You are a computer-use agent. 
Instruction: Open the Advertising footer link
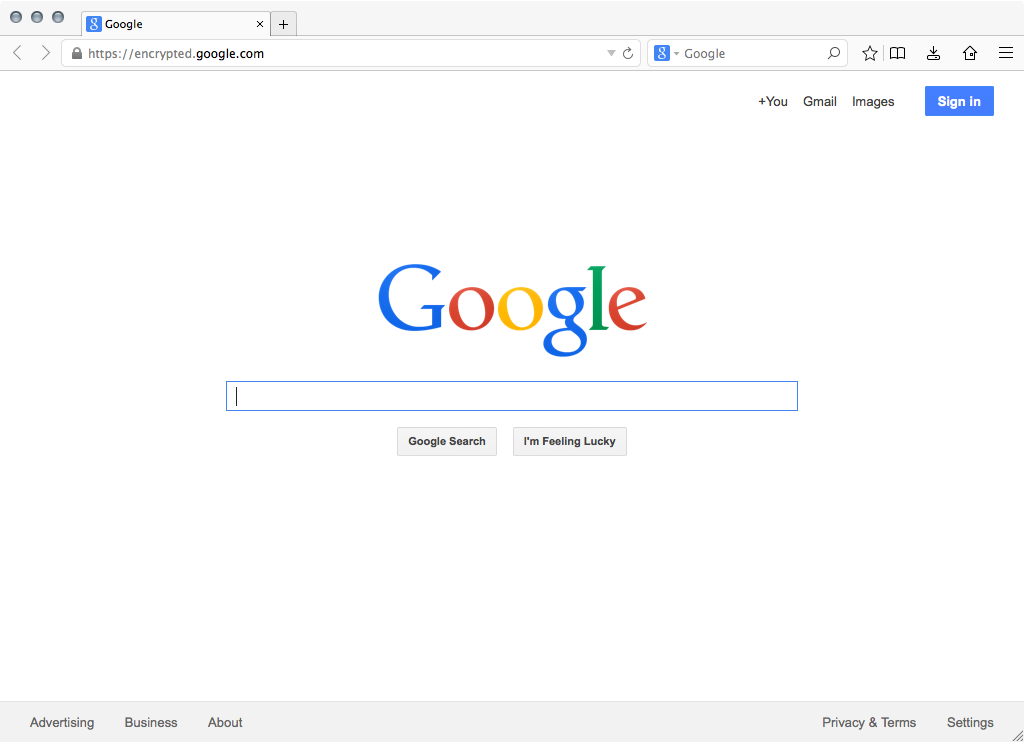coord(62,722)
